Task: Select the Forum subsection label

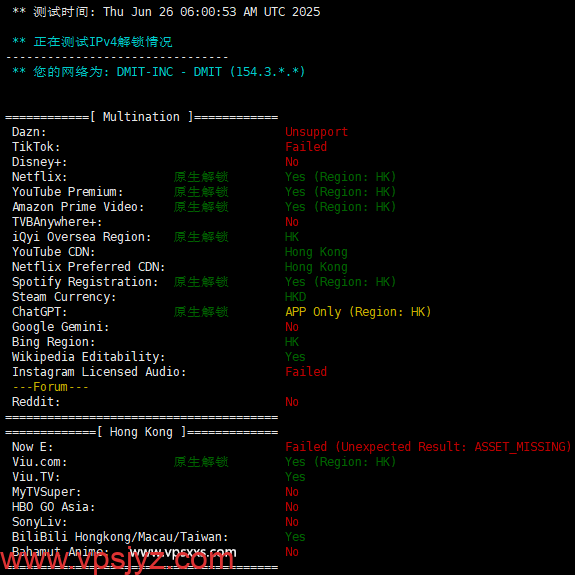Action: pos(50,387)
